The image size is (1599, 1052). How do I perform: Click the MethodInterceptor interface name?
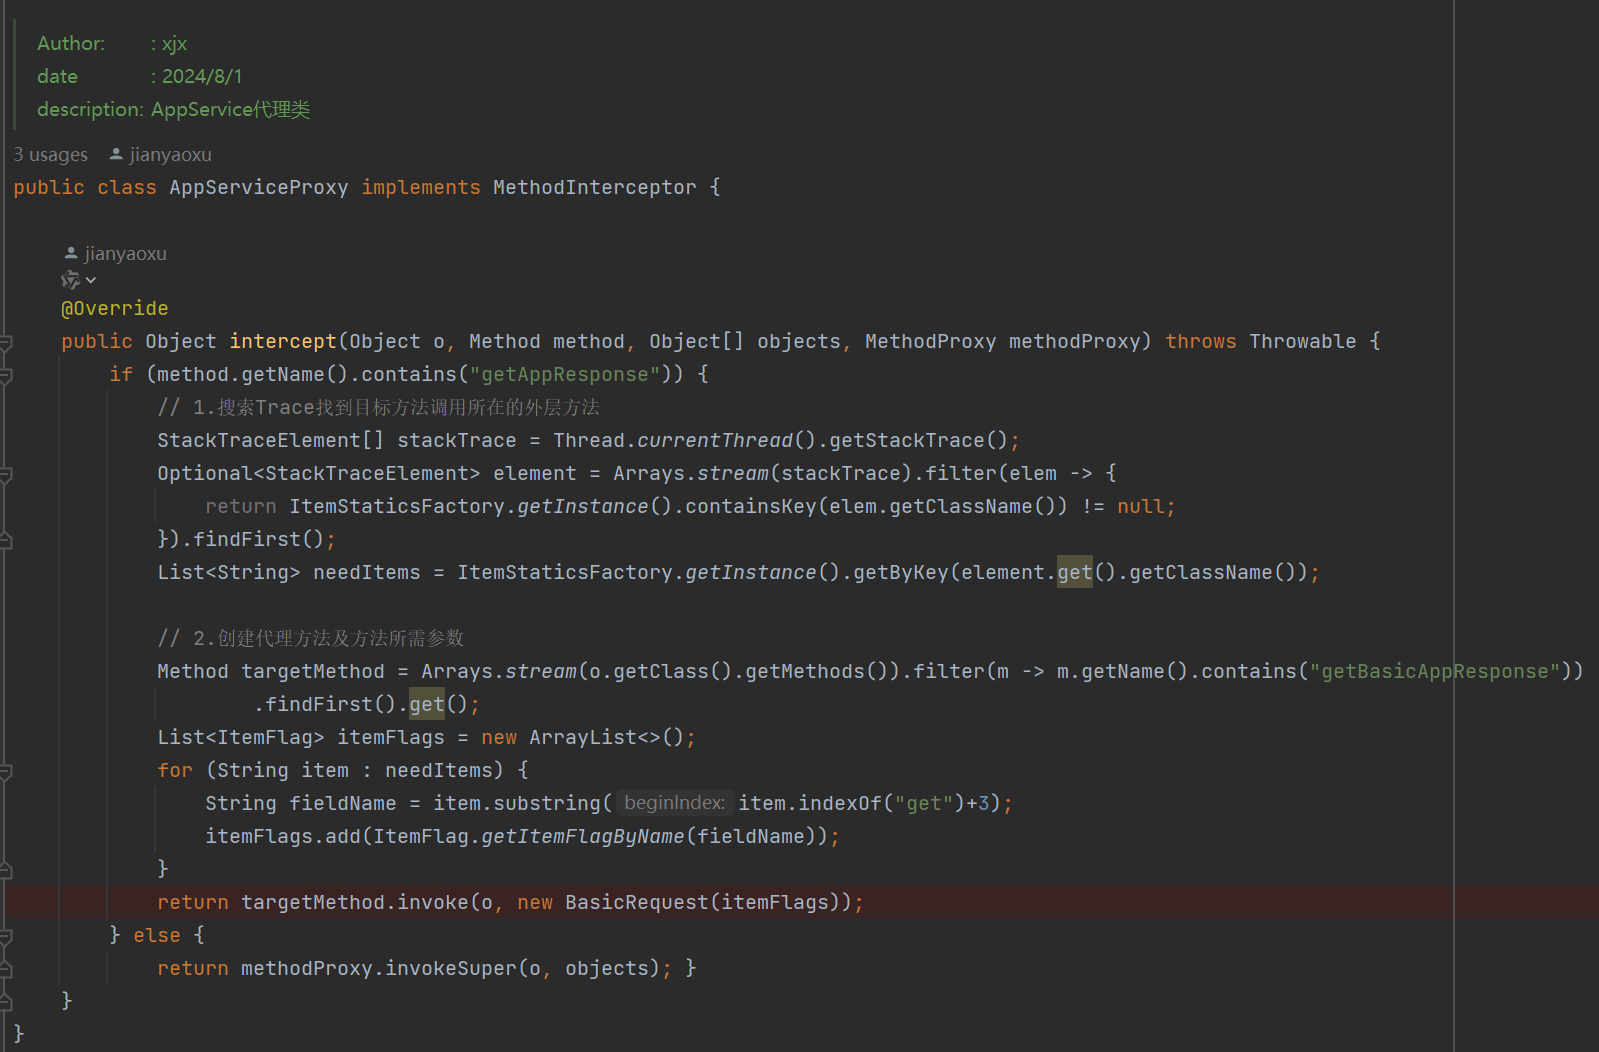595,187
